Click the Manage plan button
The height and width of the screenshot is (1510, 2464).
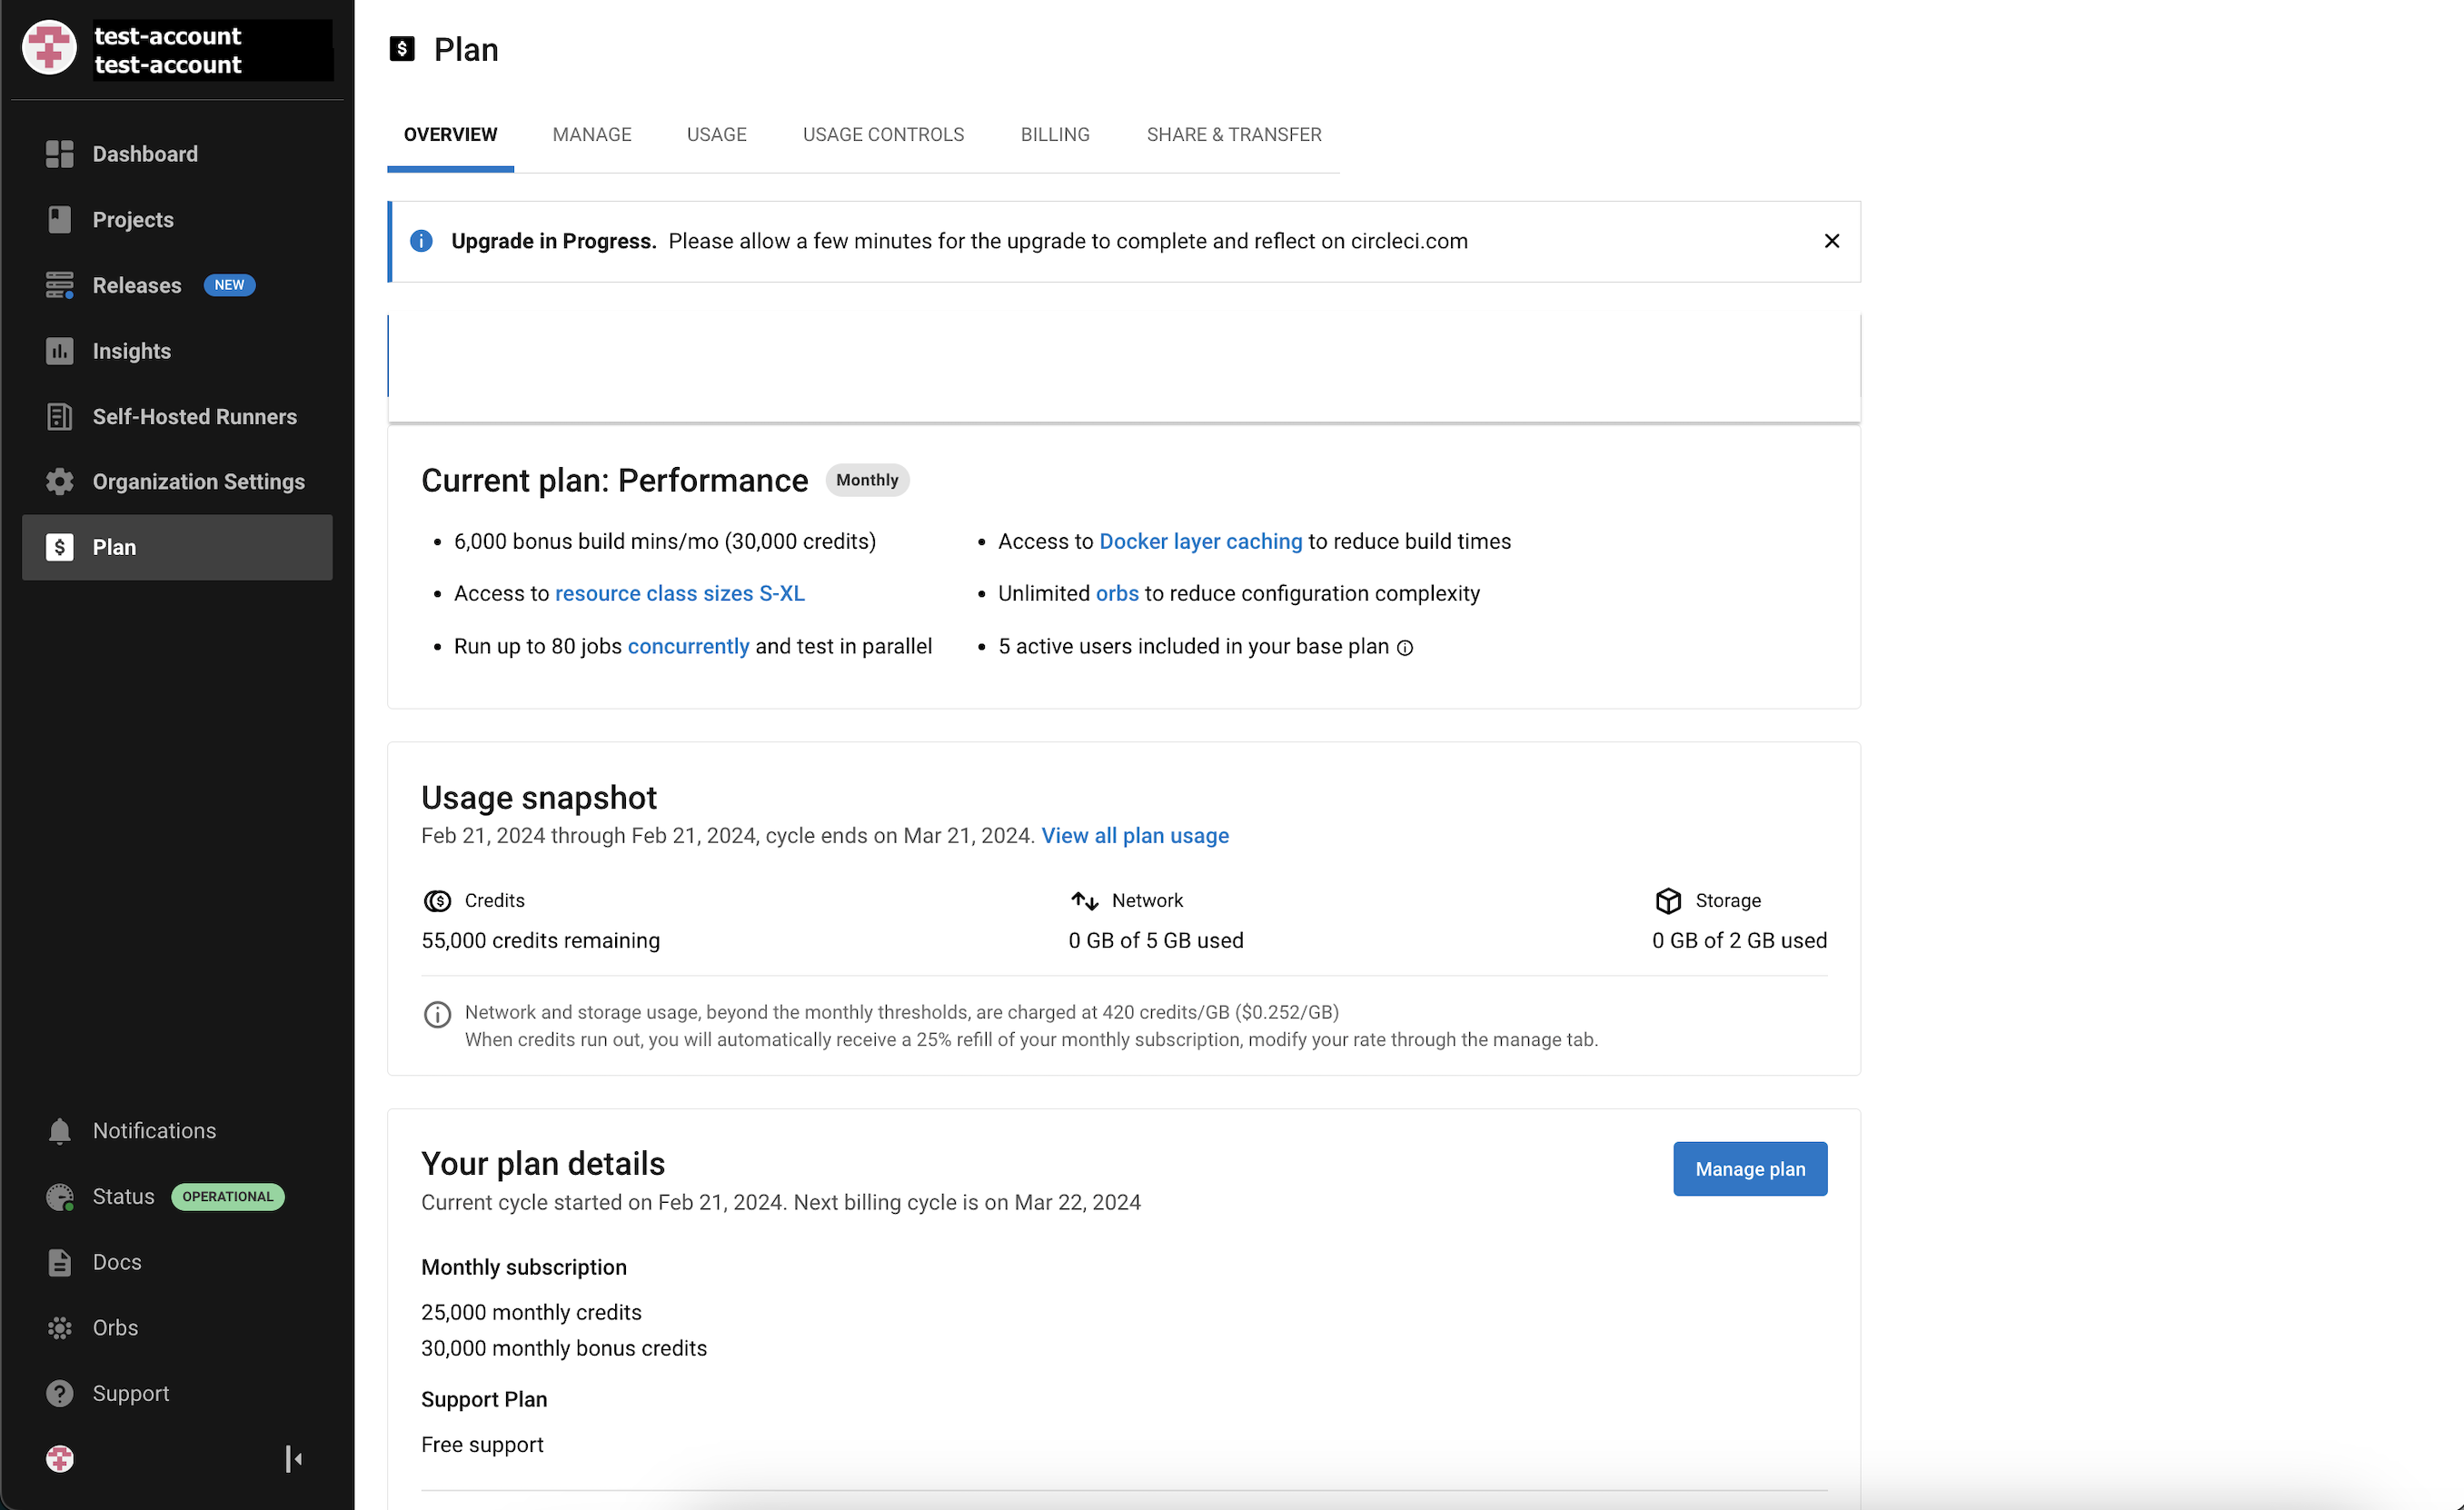[x=1750, y=1169]
